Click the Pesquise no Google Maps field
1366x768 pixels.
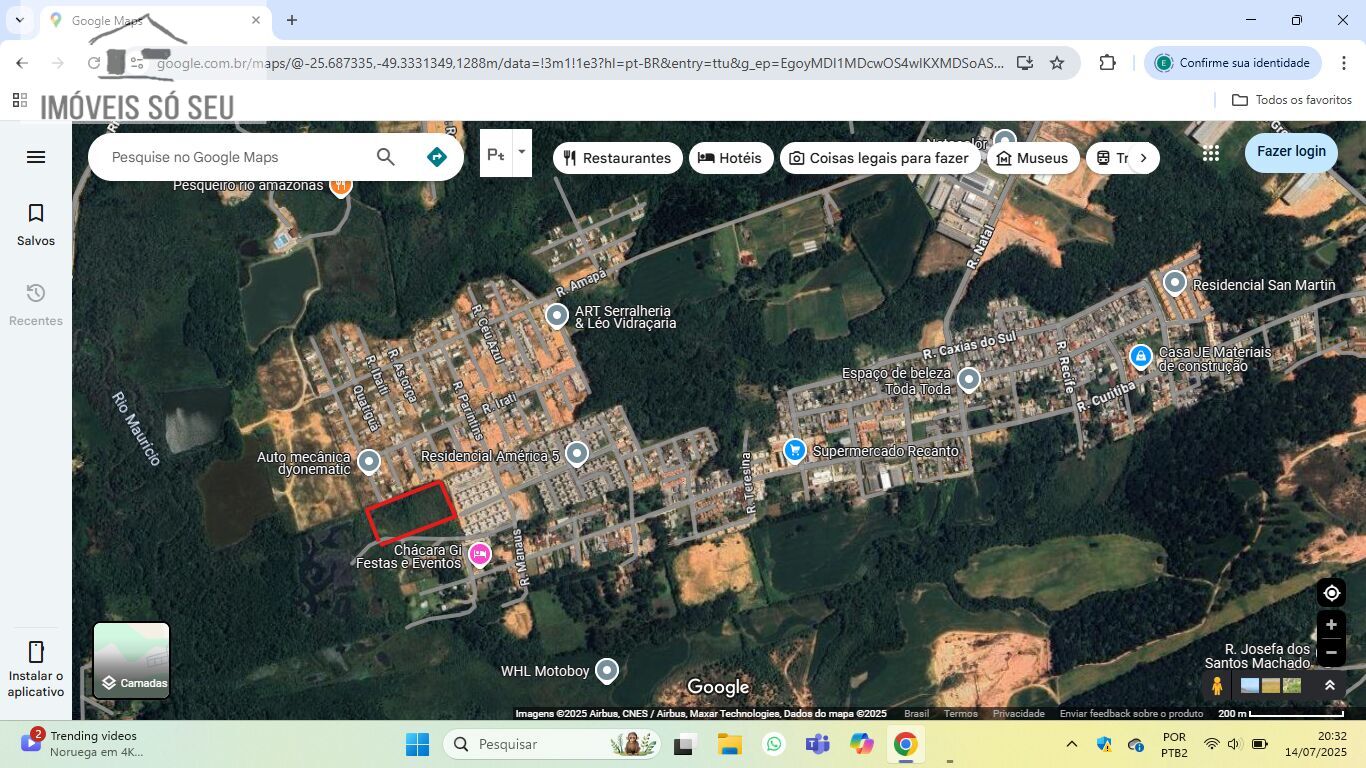pyautogui.click(x=235, y=157)
